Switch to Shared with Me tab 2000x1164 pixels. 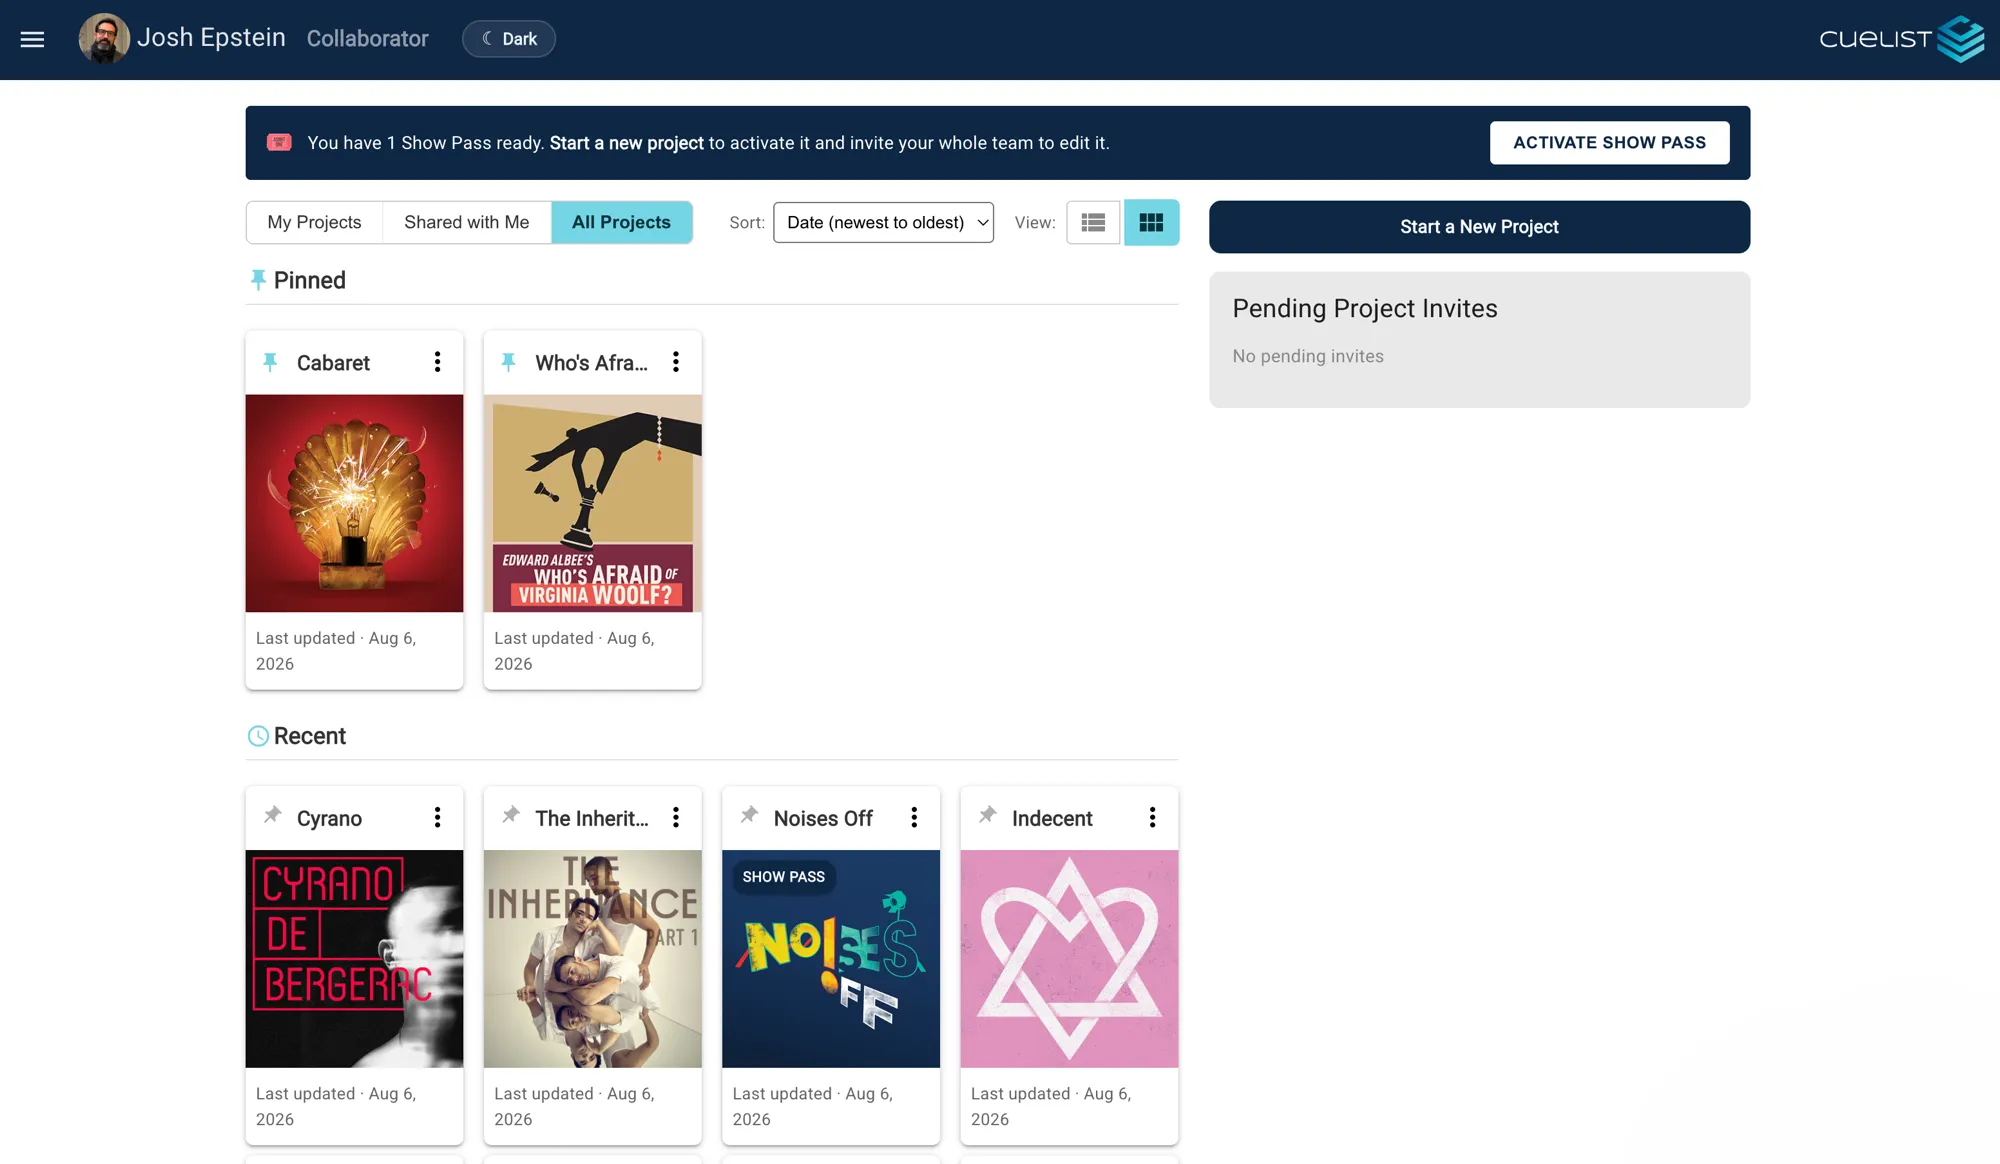pyautogui.click(x=466, y=222)
